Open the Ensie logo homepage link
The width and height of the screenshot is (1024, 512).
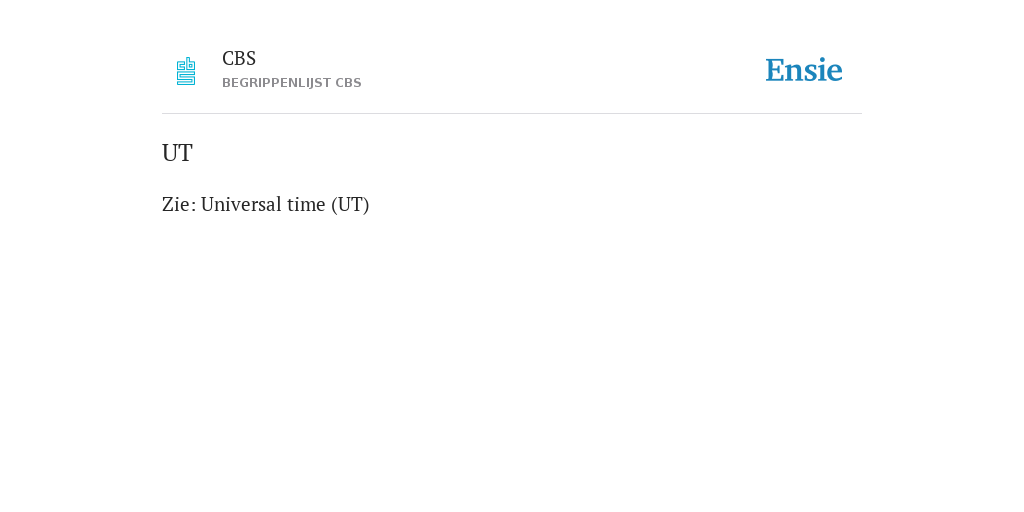(x=804, y=70)
